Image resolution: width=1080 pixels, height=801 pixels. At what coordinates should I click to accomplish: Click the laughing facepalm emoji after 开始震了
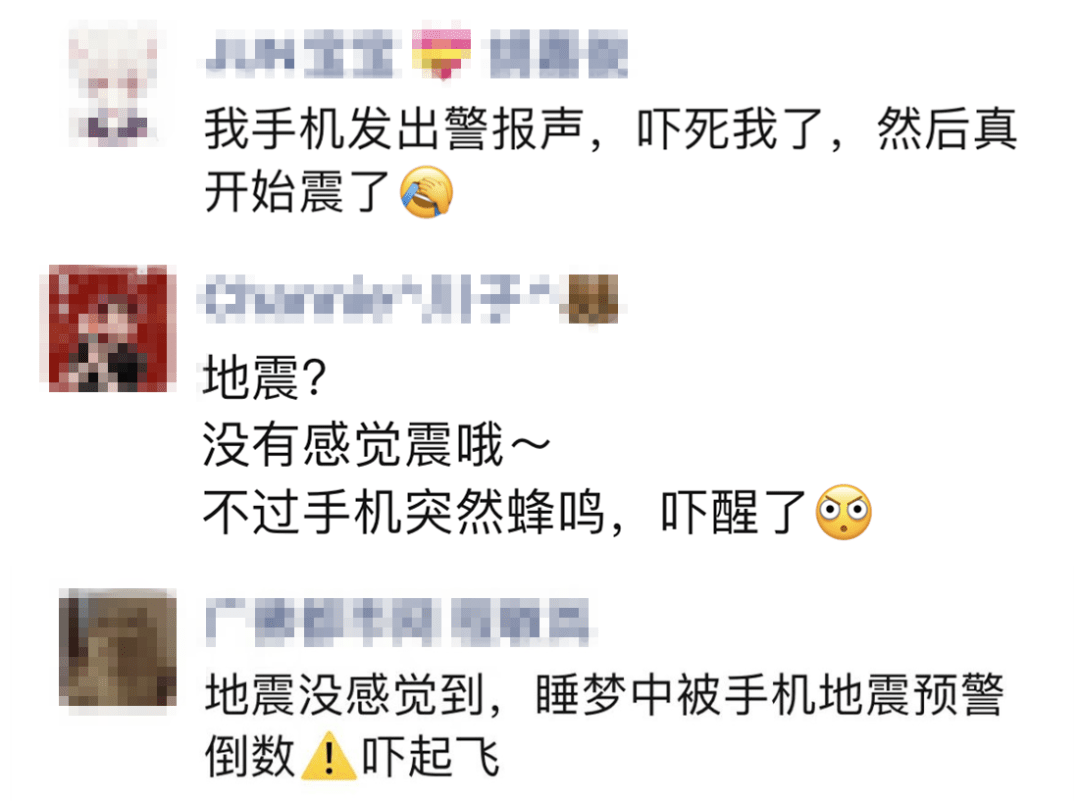point(426,192)
